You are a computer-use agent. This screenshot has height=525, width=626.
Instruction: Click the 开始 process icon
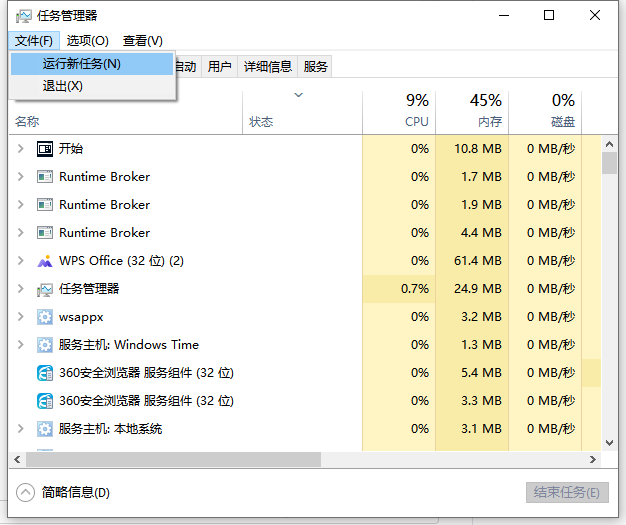pyautogui.click(x=45, y=149)
